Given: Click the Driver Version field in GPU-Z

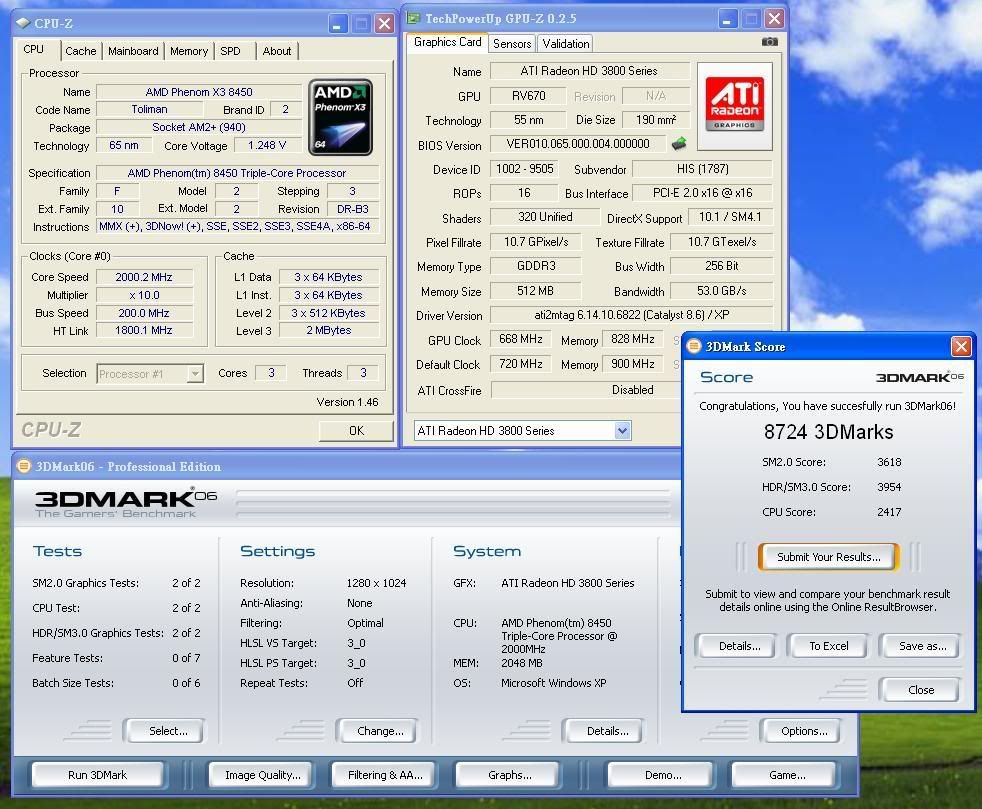Looking at the screenshot, I should [x=631, y=314].
